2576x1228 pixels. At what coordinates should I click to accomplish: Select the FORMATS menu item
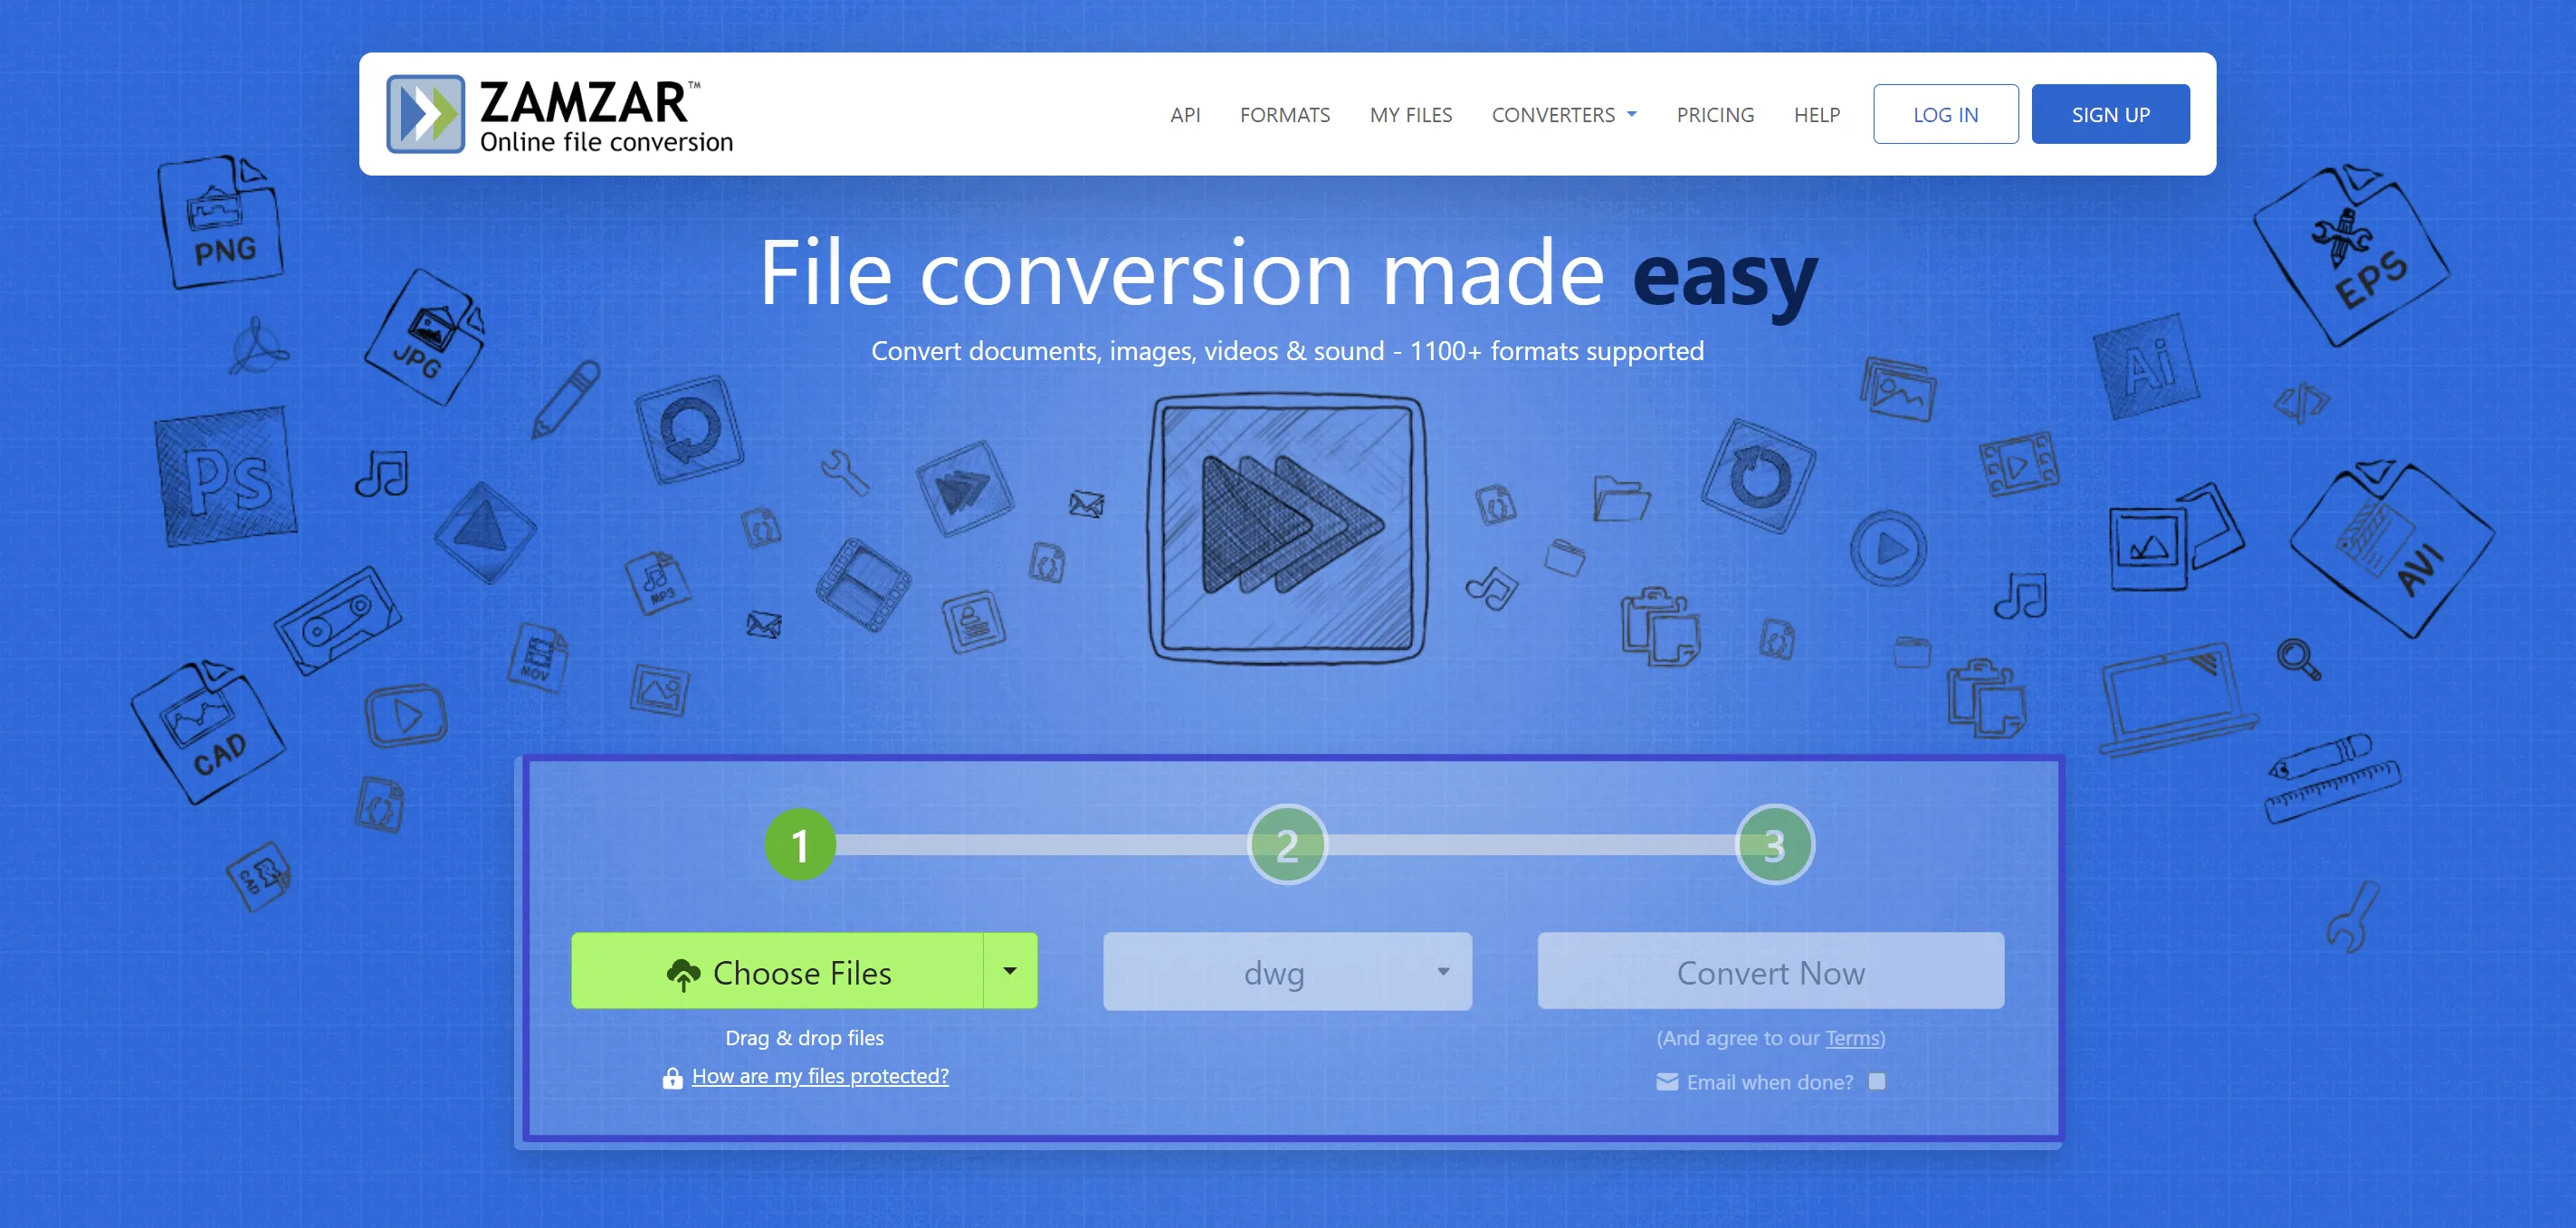point(1284,113)
